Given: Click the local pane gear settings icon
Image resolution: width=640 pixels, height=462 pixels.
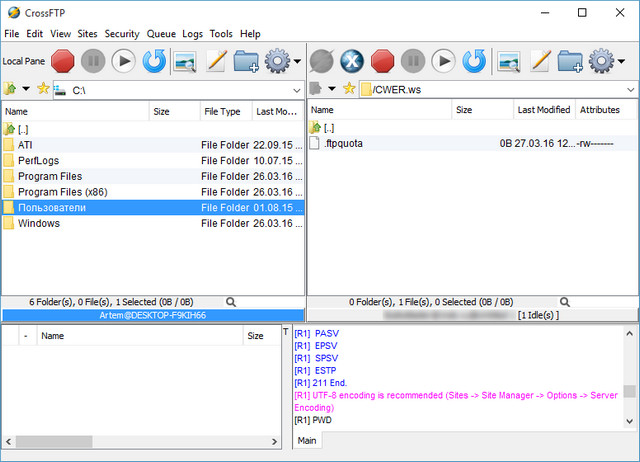Looking at the screenshot, I should pos(277,61).
